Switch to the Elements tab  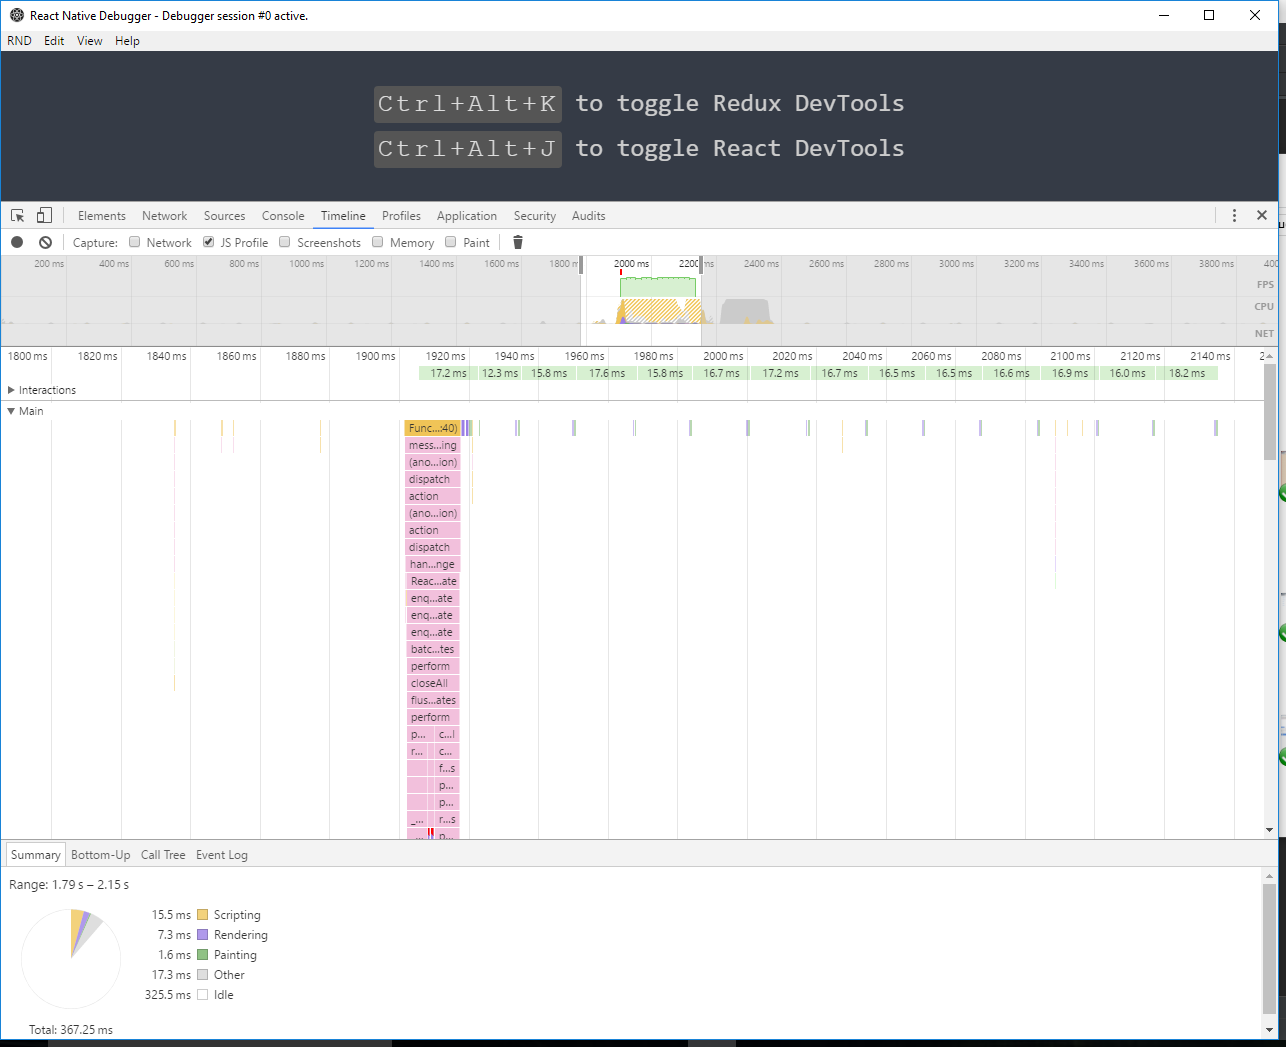[x=102, y=216]
